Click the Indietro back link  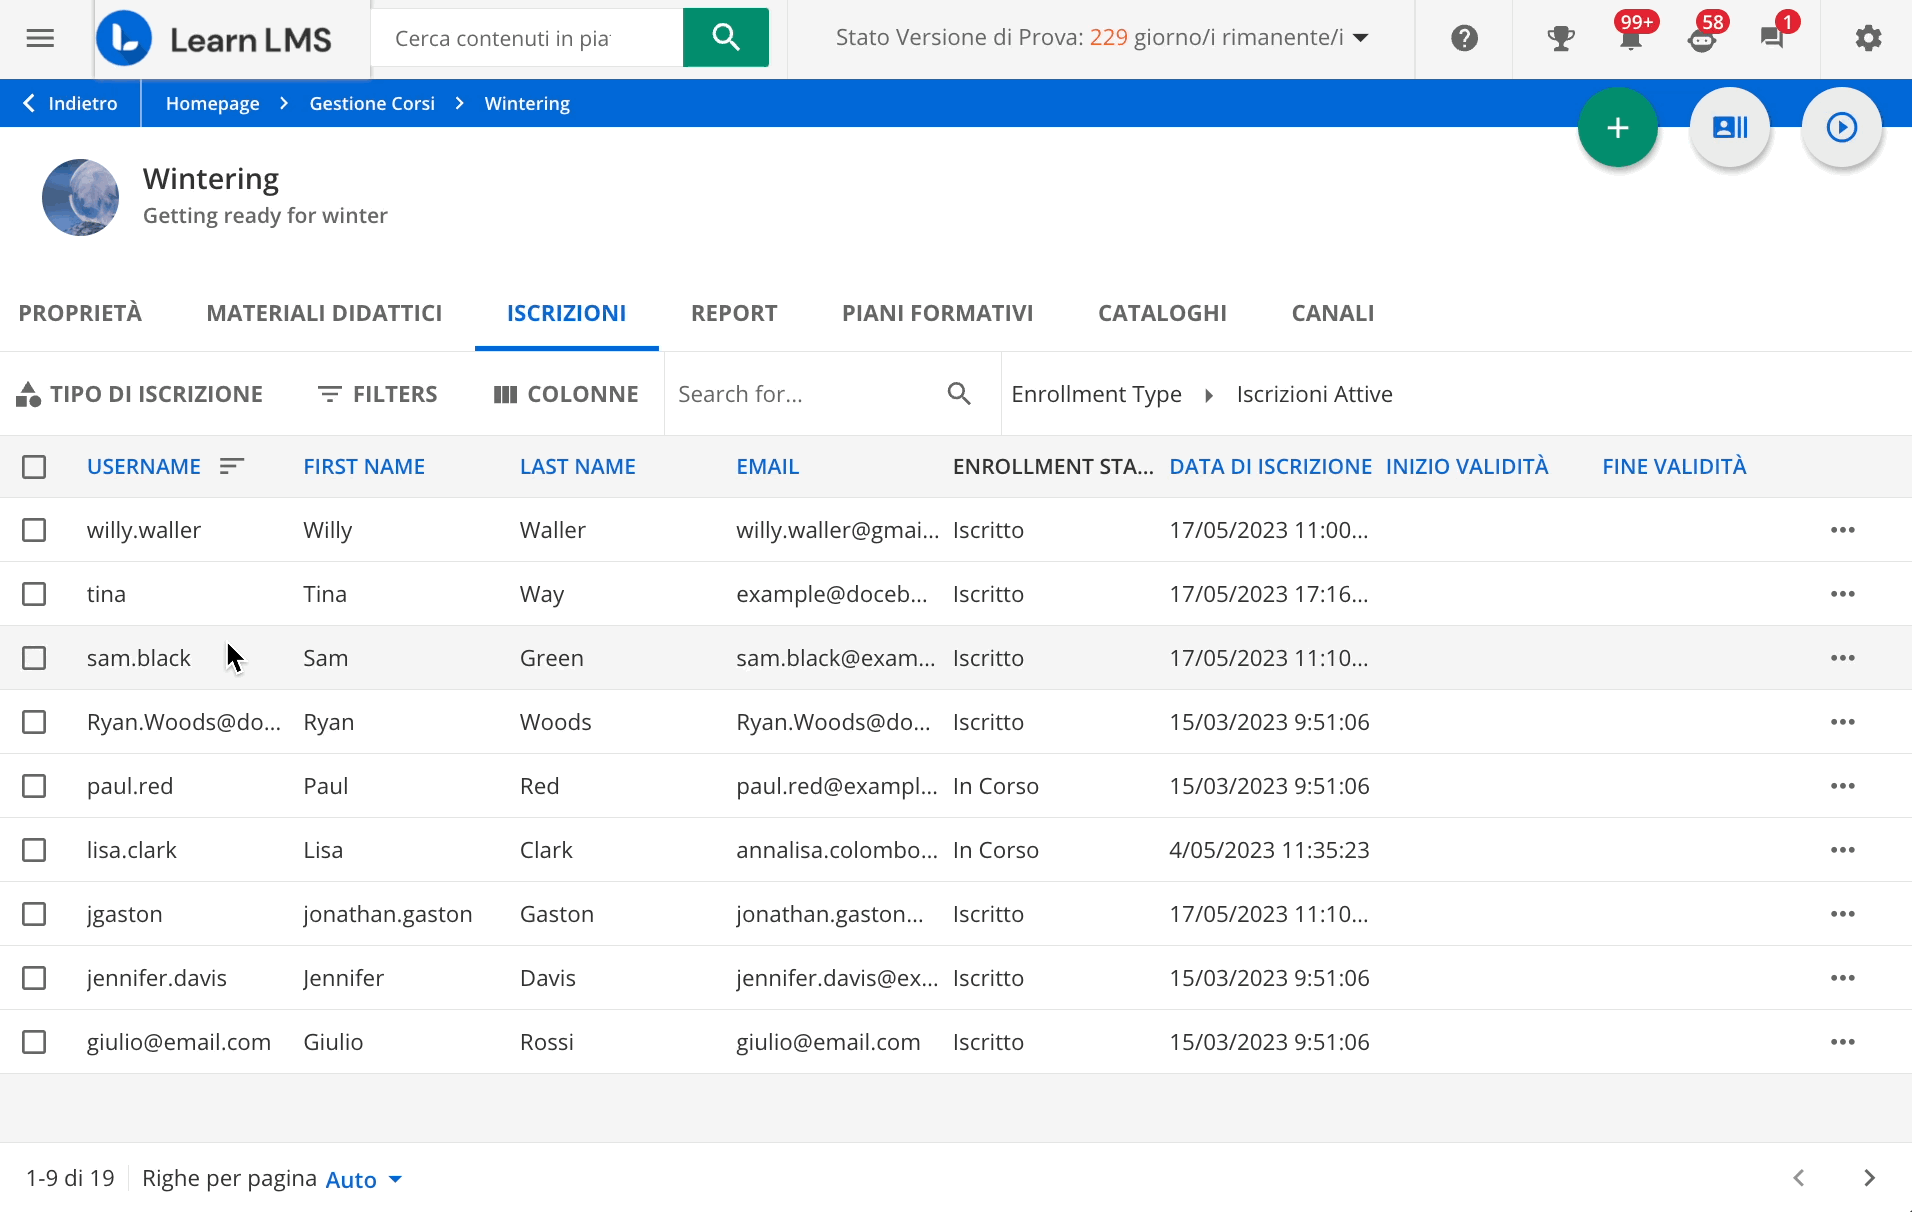click(70, 103)
